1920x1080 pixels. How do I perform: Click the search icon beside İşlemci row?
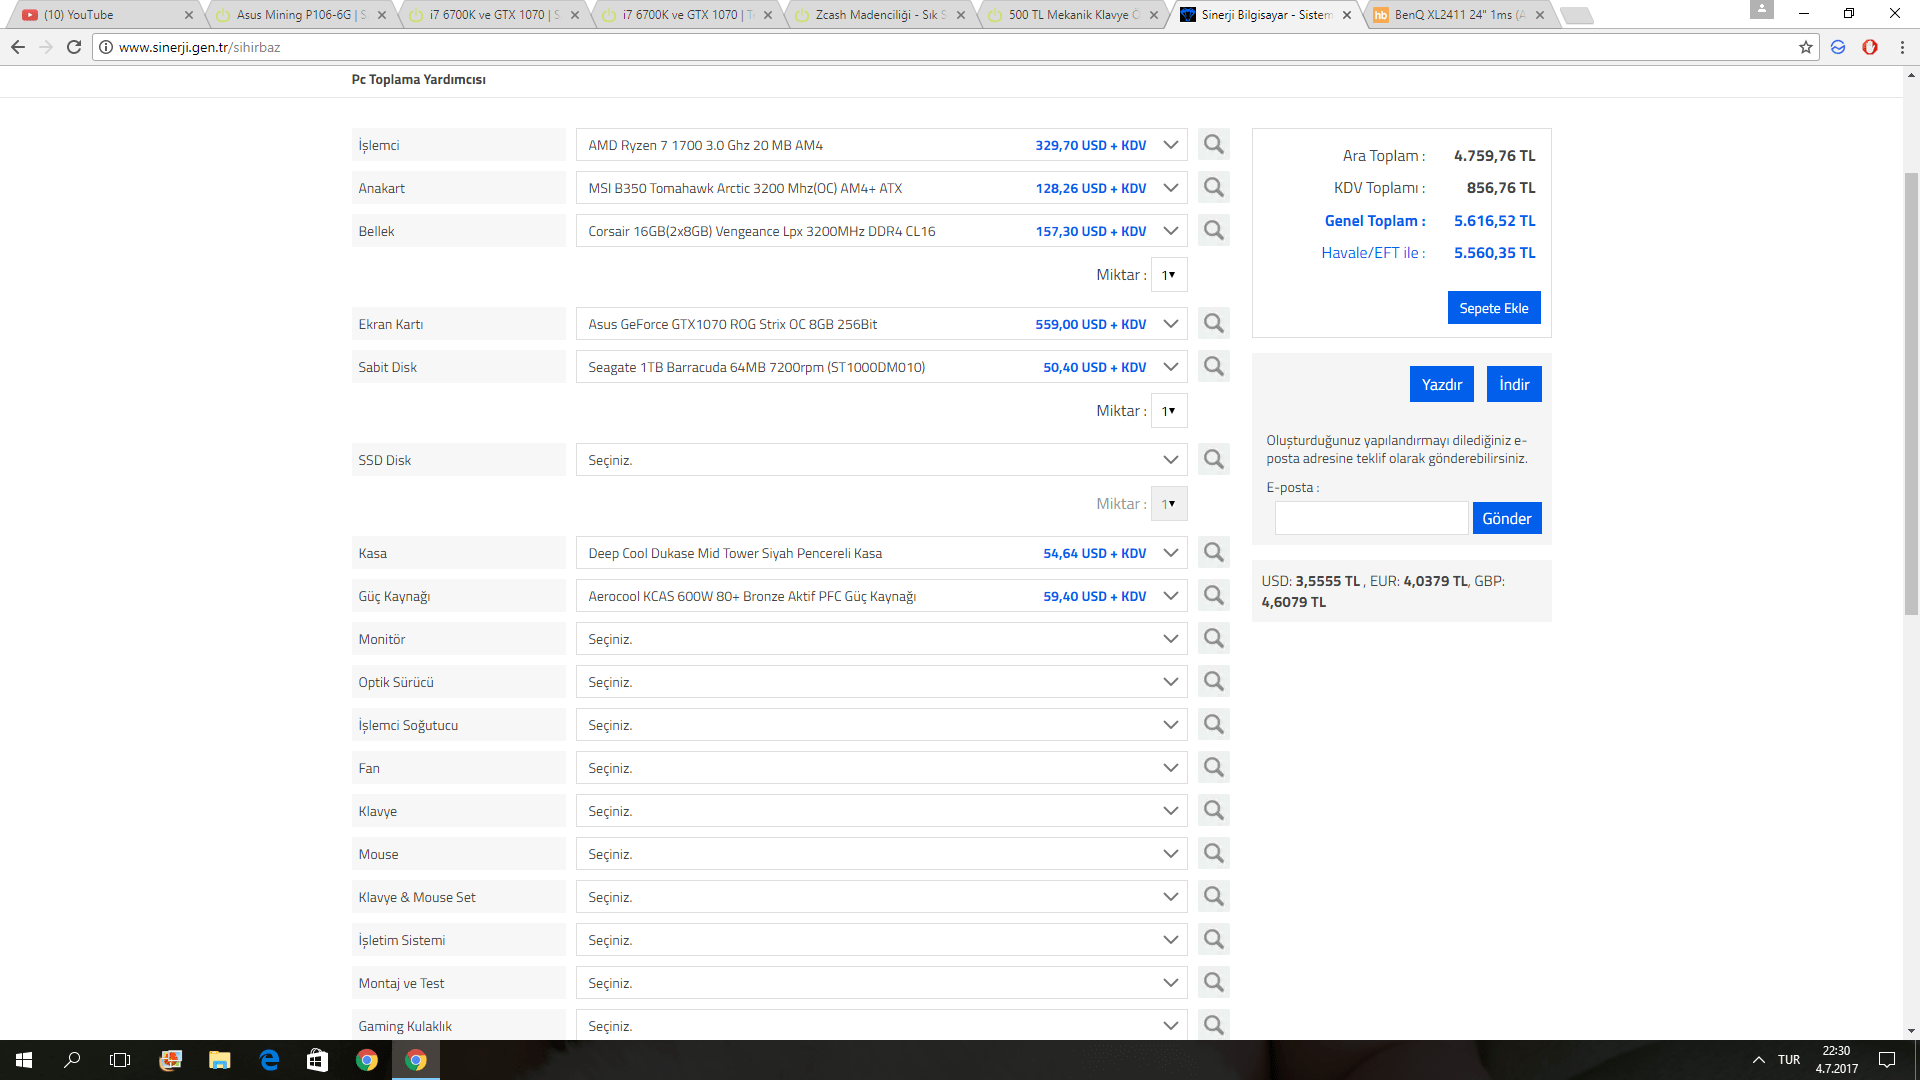1213,145
